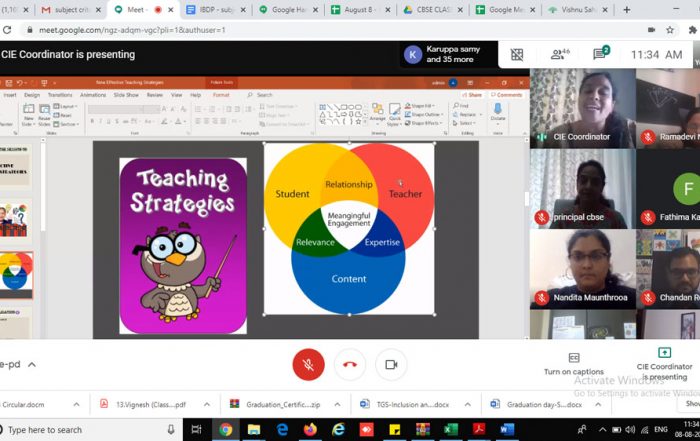
Task: Open the Graduation day-S docx download
Action: [536, 404]
